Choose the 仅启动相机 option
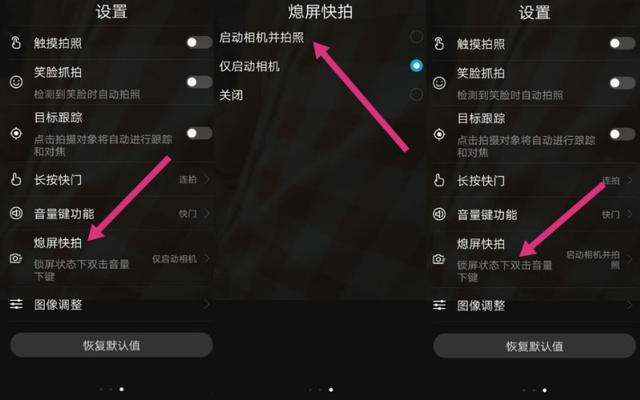This screenshot has height=400, width=640. [320, 66]
